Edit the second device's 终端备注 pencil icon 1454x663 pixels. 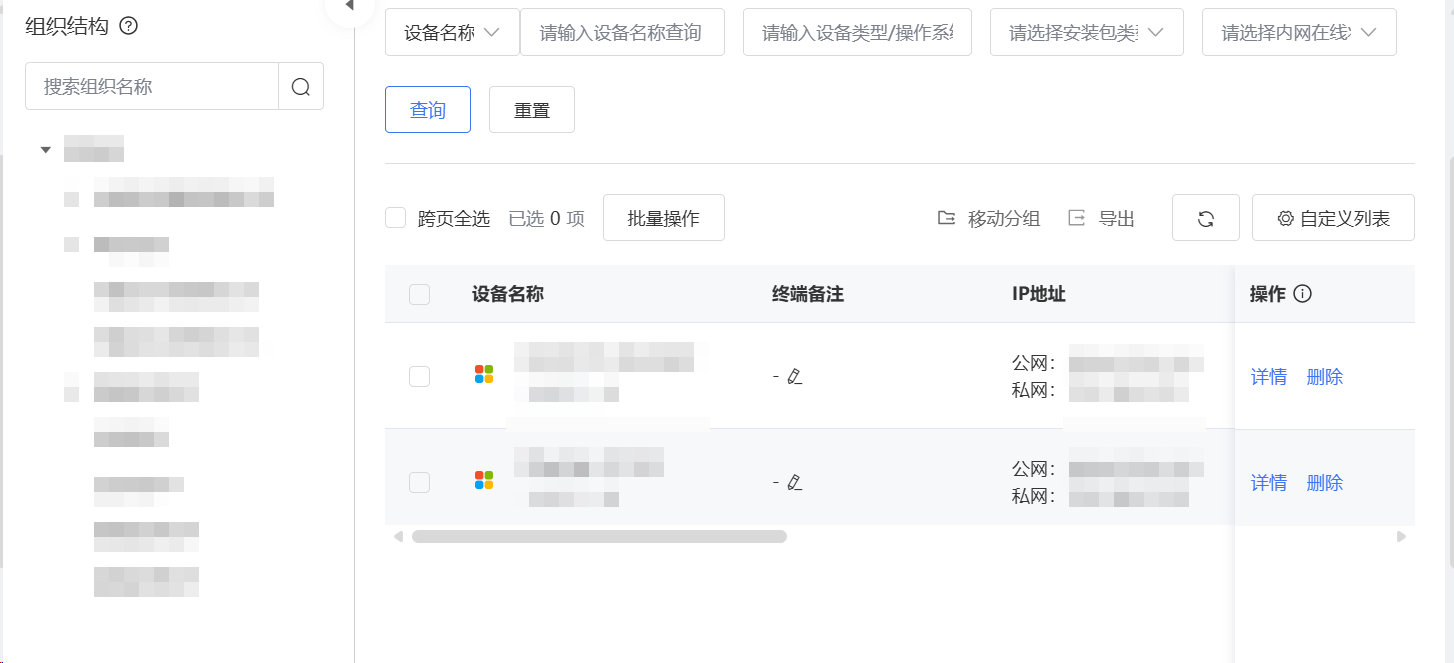(x=795, y=483)
